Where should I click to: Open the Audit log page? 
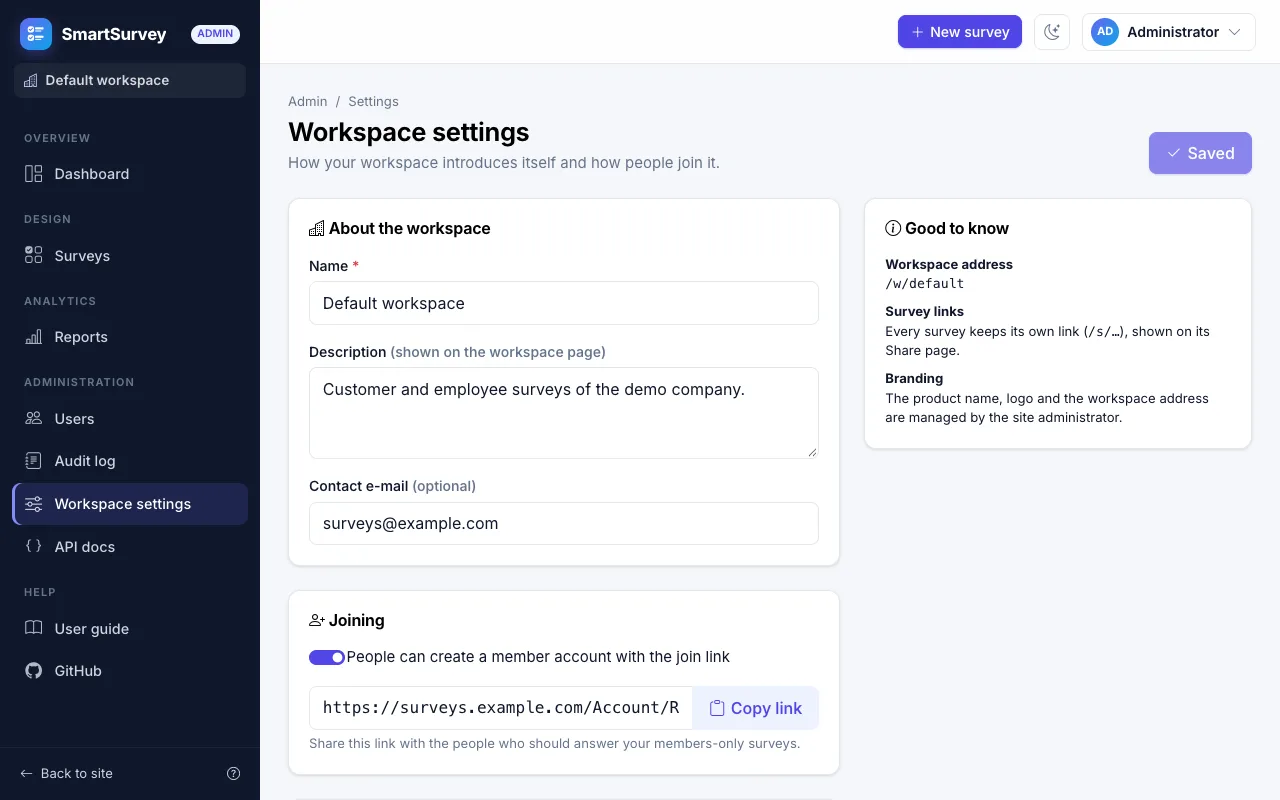click(x=130, y=461)
